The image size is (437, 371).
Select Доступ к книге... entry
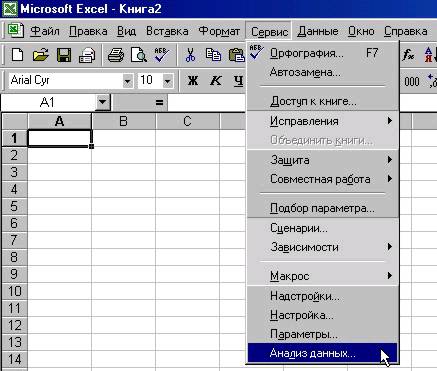322,101
